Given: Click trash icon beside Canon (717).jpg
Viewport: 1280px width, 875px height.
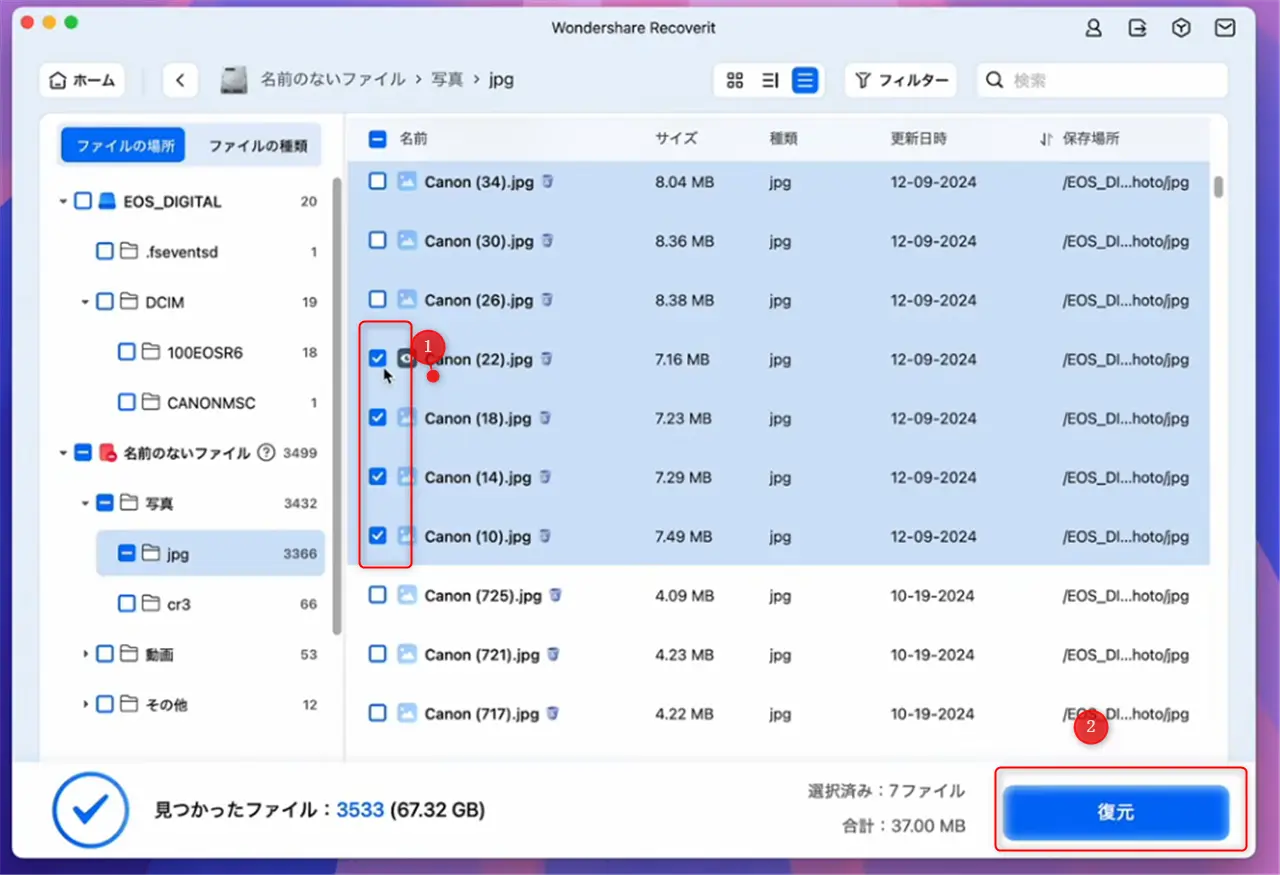Looking at the screenshot, I should click(x=553, y=713).
